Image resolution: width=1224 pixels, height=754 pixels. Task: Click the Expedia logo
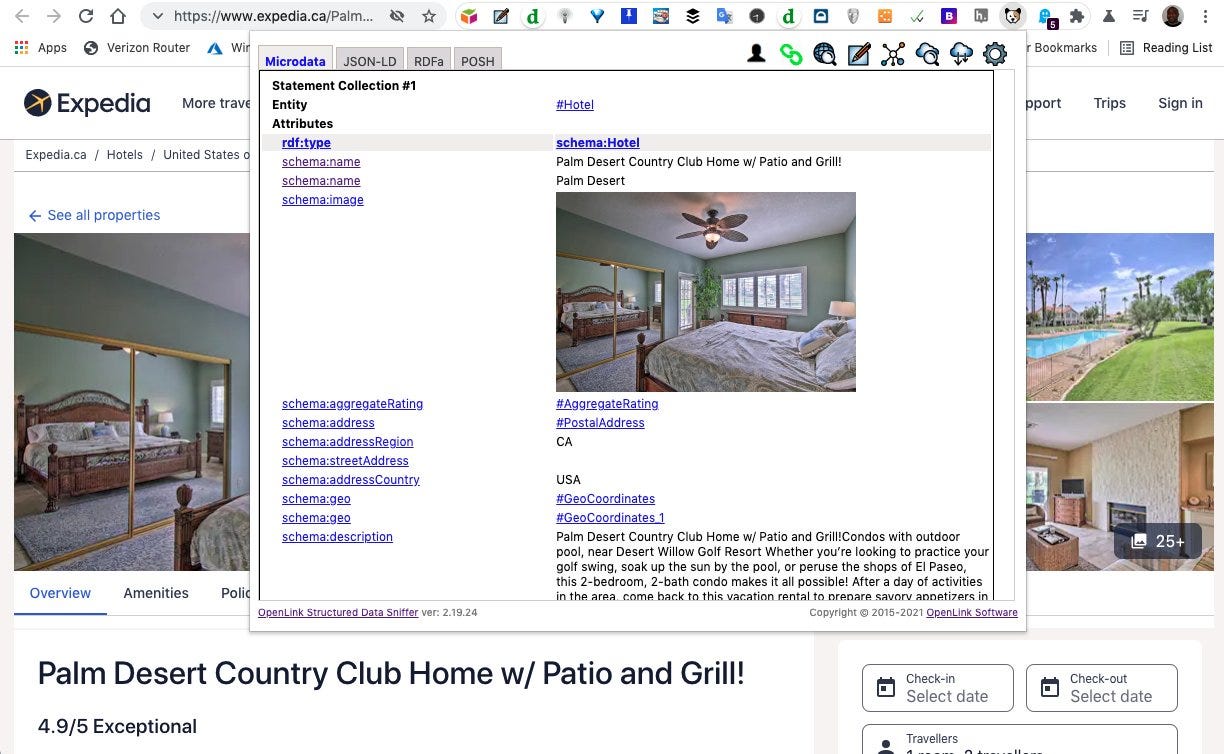[87, 103]
